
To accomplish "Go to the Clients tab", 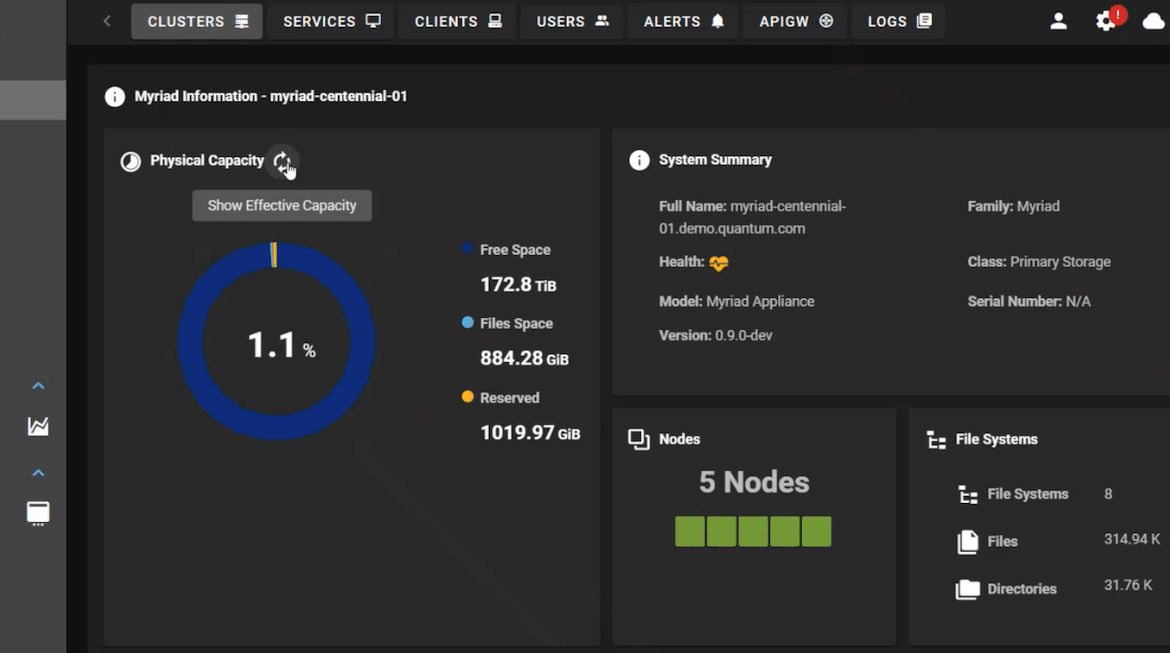I will 457,22.
